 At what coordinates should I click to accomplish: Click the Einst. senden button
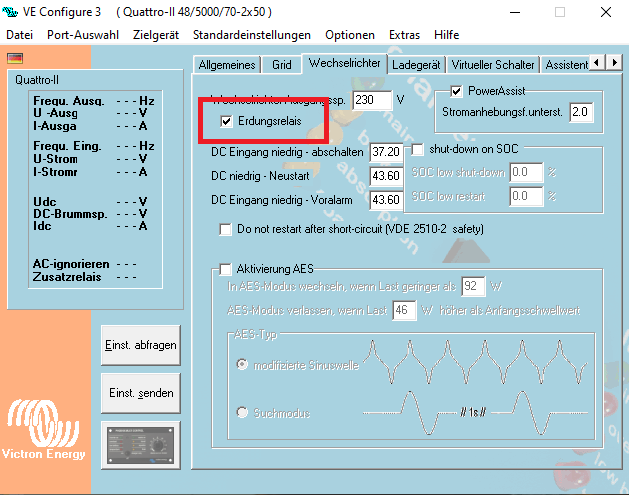tap(141, 393)
